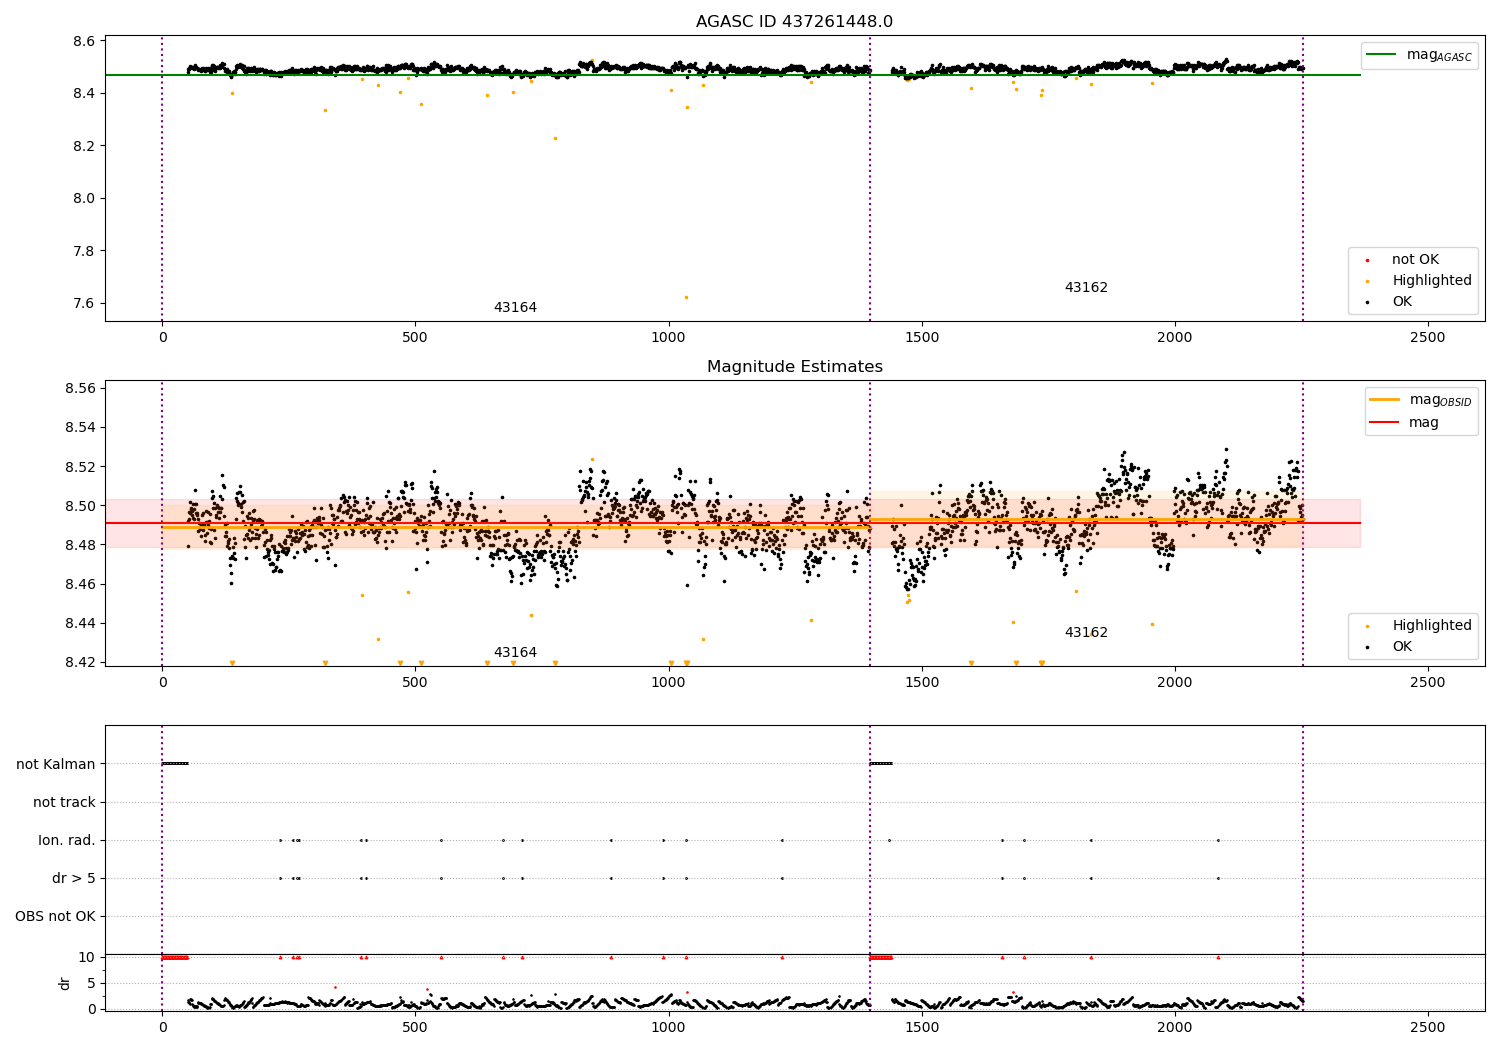Viewport: 1500px width, 1050px height.
Task: Click the 'not track' axis label
Action: point(64,802)
